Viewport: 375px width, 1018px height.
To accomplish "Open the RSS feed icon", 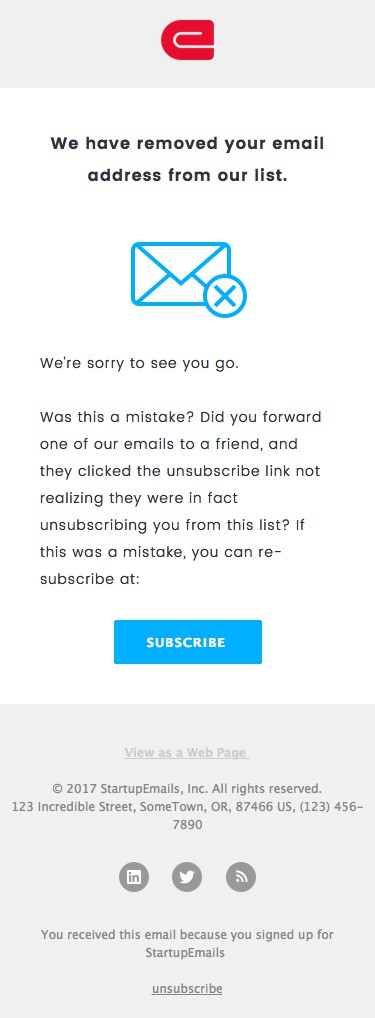I will [241, 877].
